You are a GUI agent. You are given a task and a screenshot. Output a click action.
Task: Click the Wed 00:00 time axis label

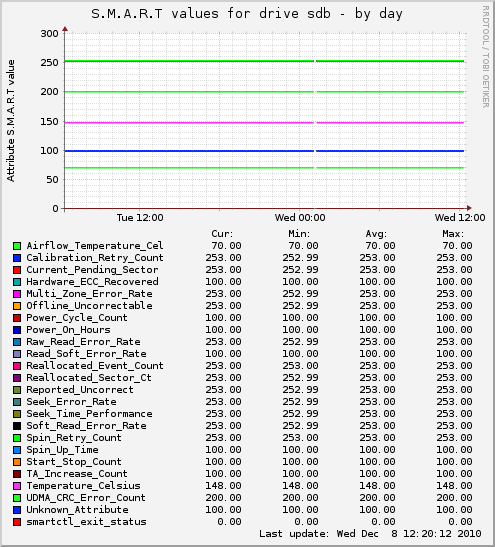(300, 218)
